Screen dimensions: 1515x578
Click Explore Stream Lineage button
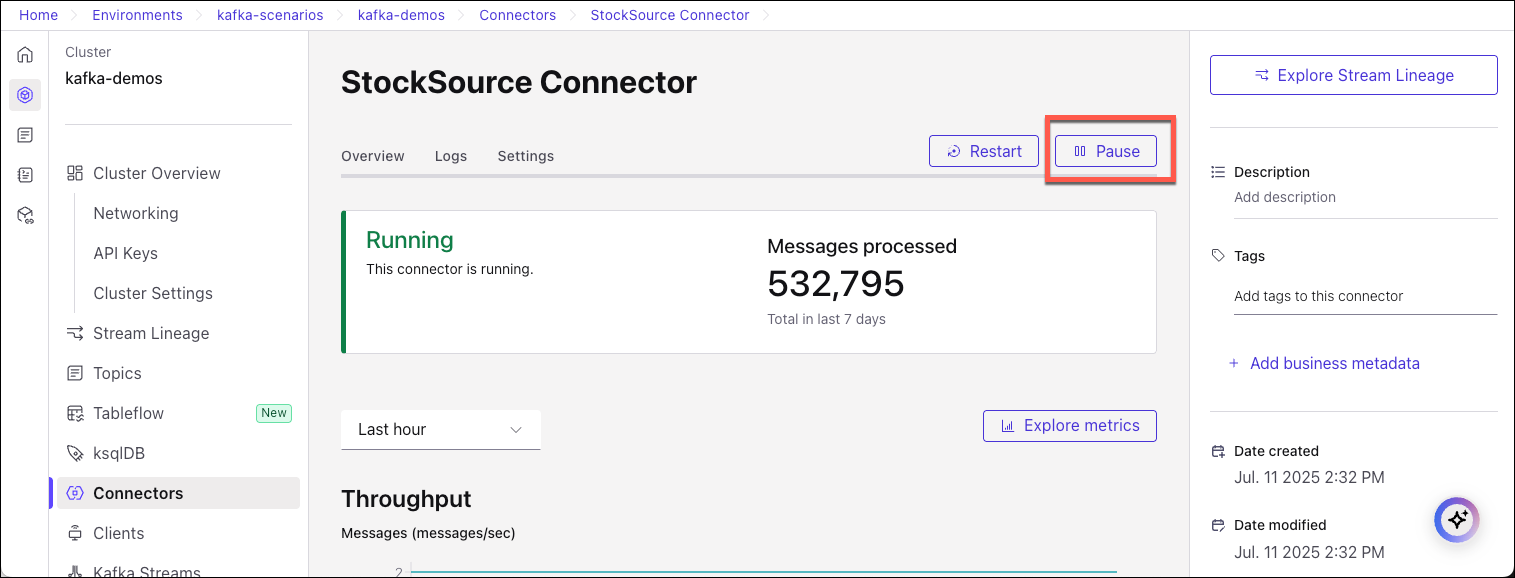click(x=1353, y=75)
